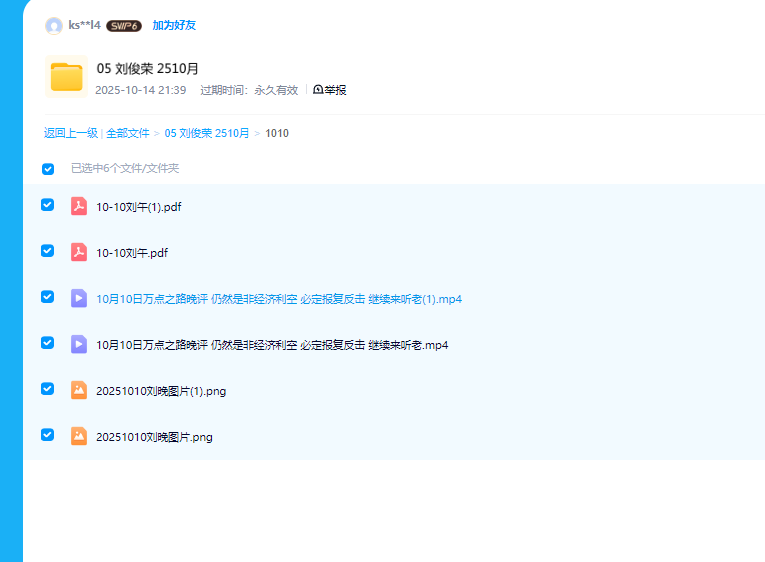Uncheck the checkbox for 10-10刘午(1).pdf
765x562 pixels.
[x=47, y=205]
